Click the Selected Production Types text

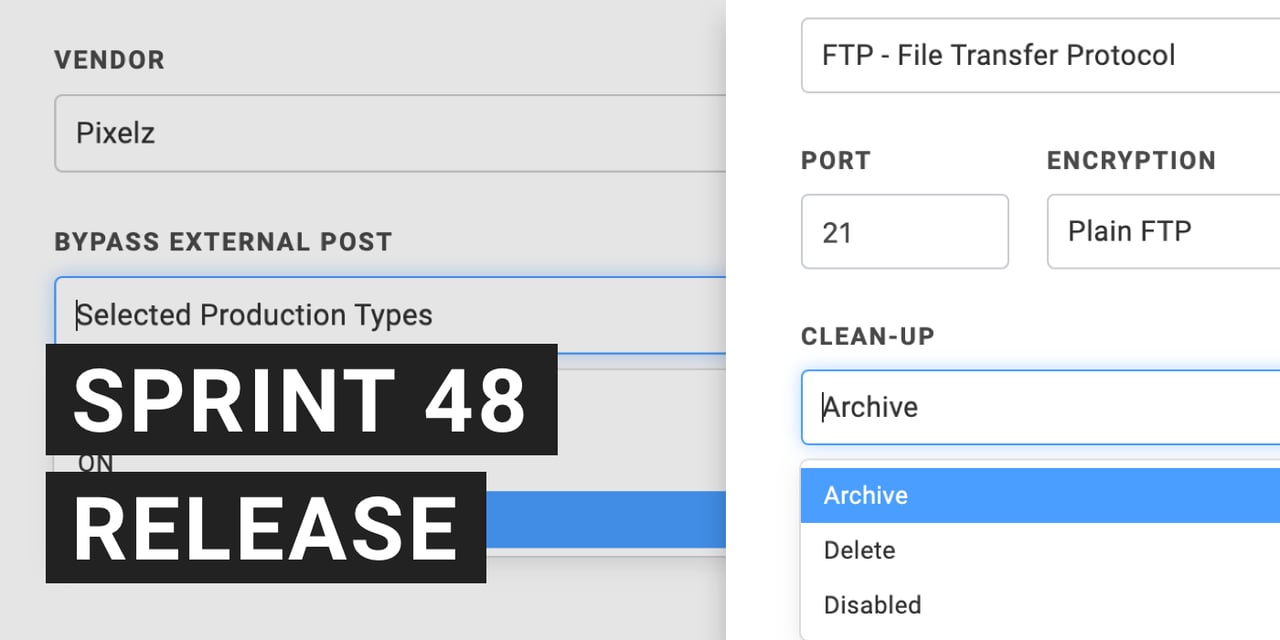(255, 315)
